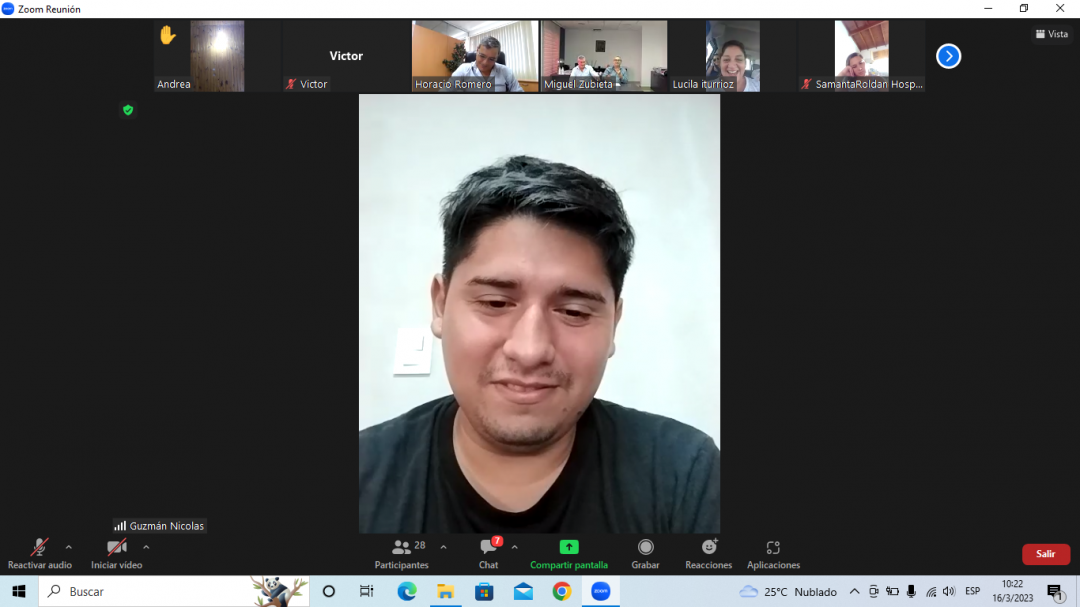This screenshot has height=607, width=1080.
Task: Show hidden system tray icons
Action: click(x=854, y=591)
